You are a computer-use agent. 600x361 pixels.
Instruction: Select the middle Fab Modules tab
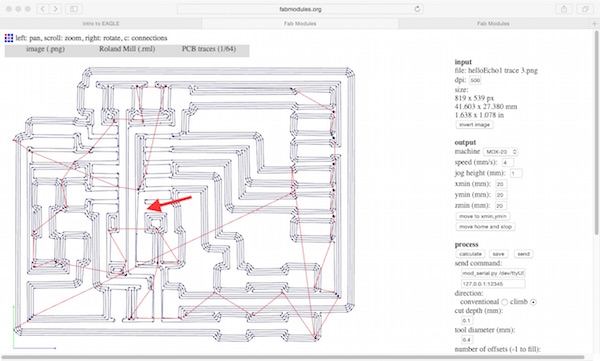pyautogui.click(x=300, y=23)
